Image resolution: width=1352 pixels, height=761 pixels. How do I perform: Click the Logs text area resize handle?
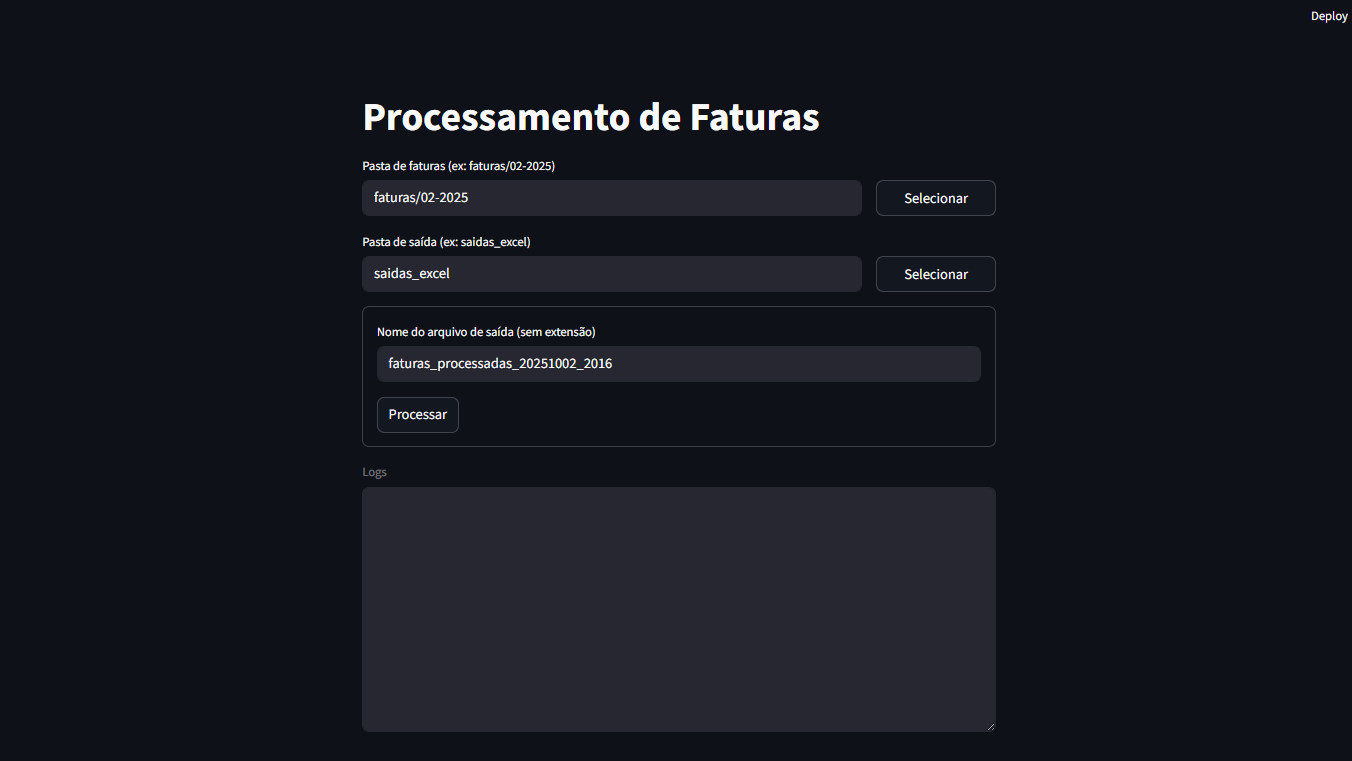[990, 726]
